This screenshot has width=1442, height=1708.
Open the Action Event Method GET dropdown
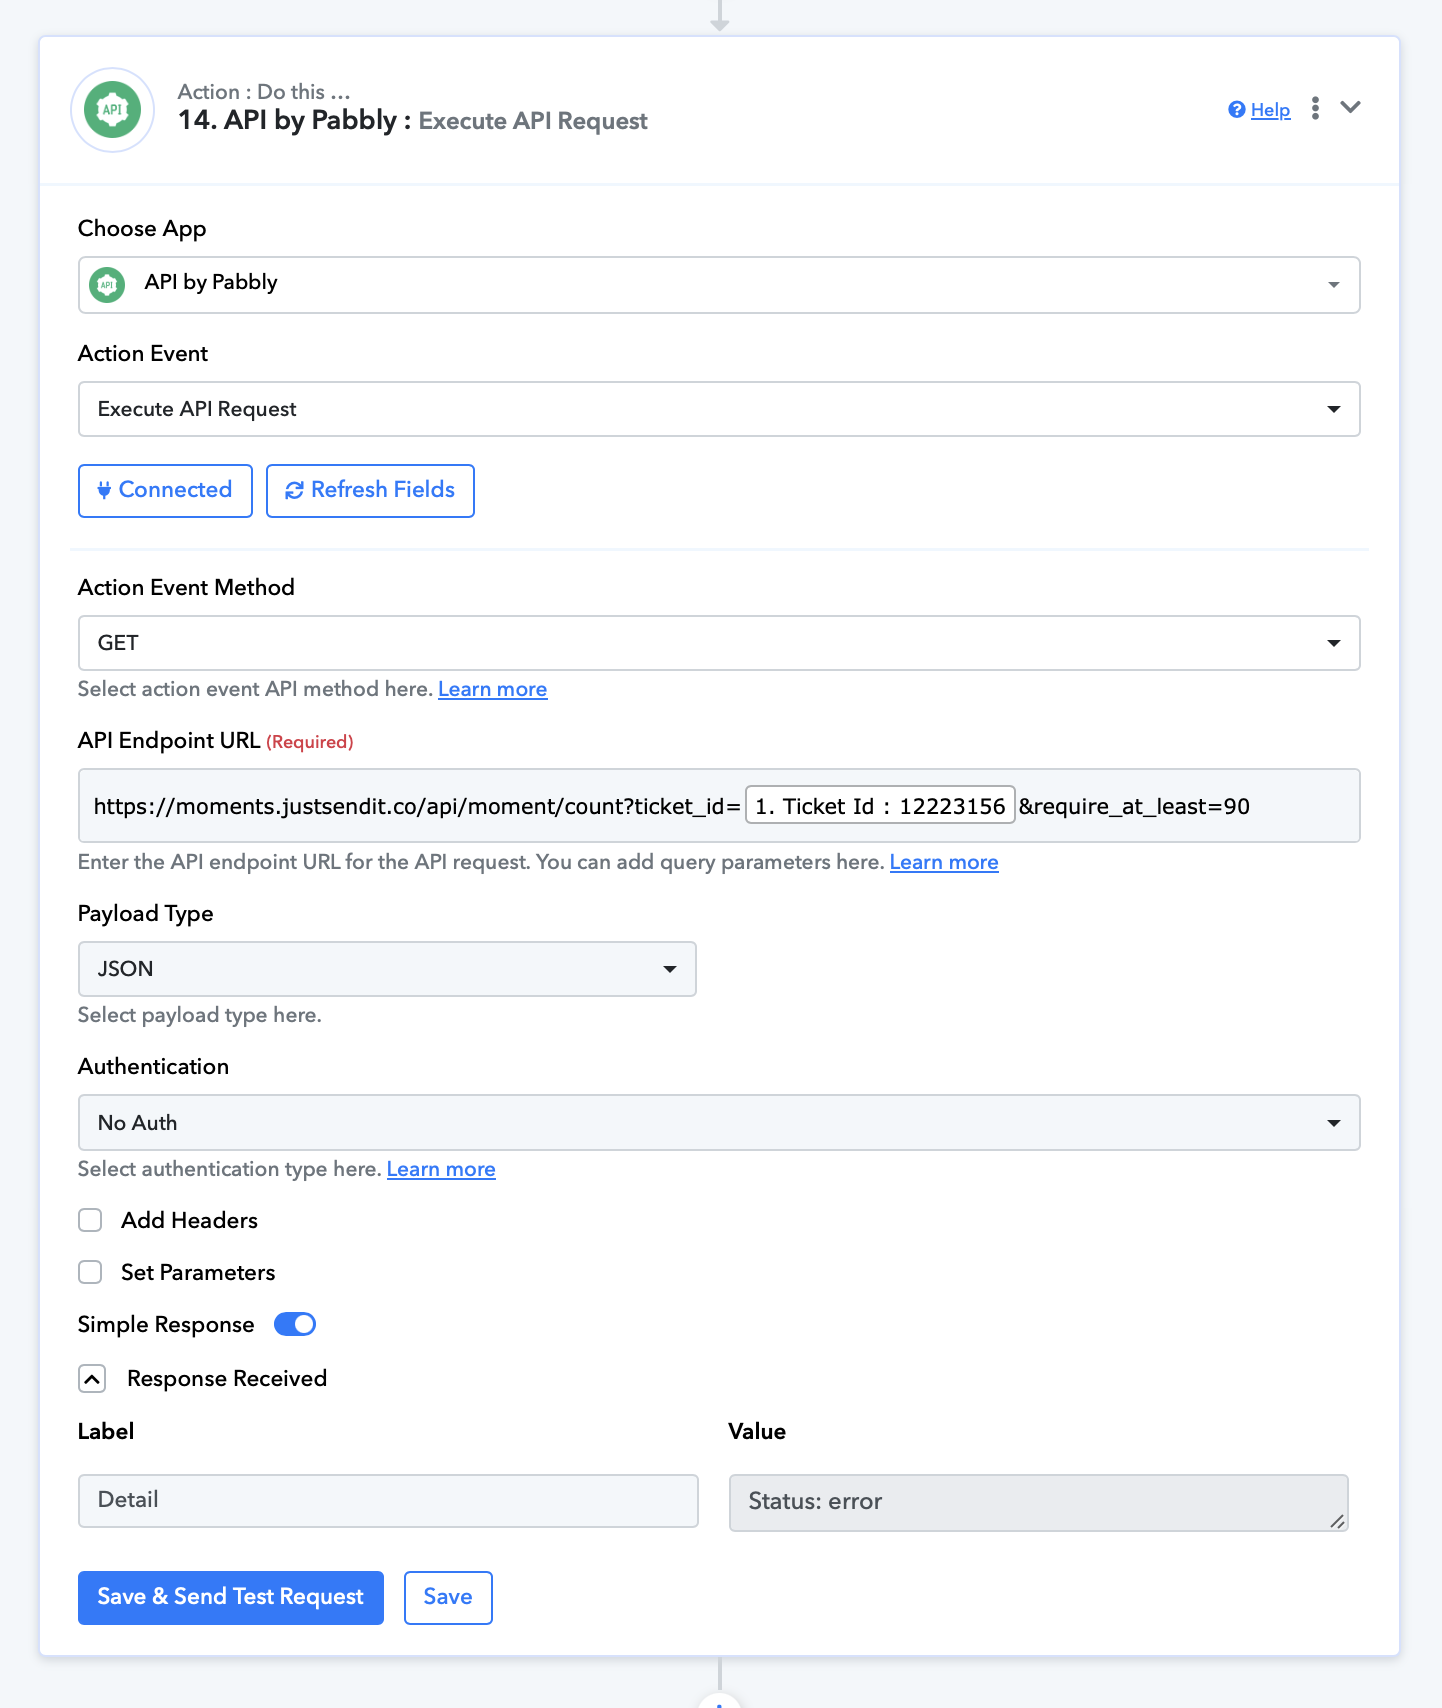point(719,643)
